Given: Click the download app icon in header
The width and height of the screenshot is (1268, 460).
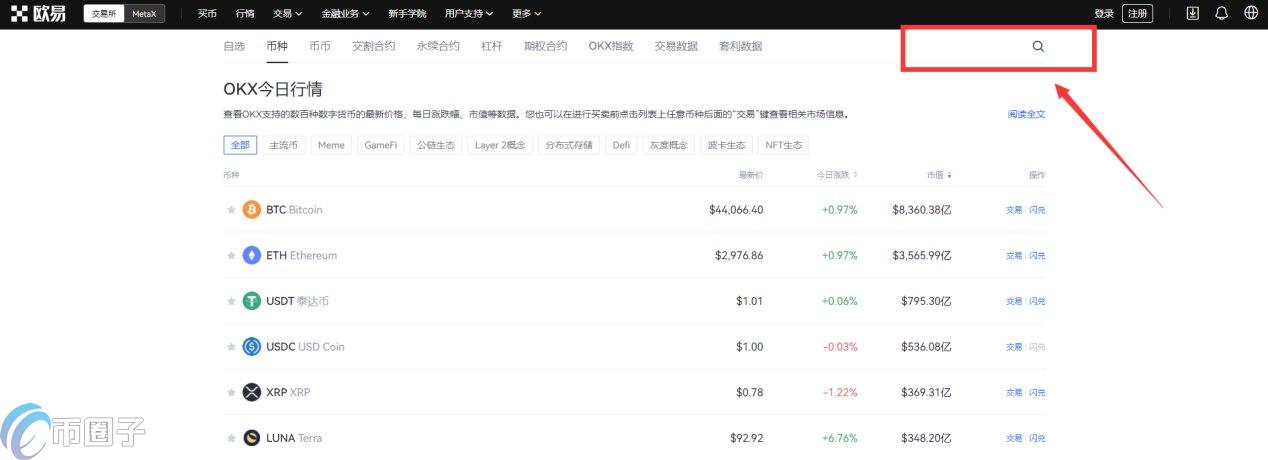Looking at the screenshot, I should tap(1192, 13).
